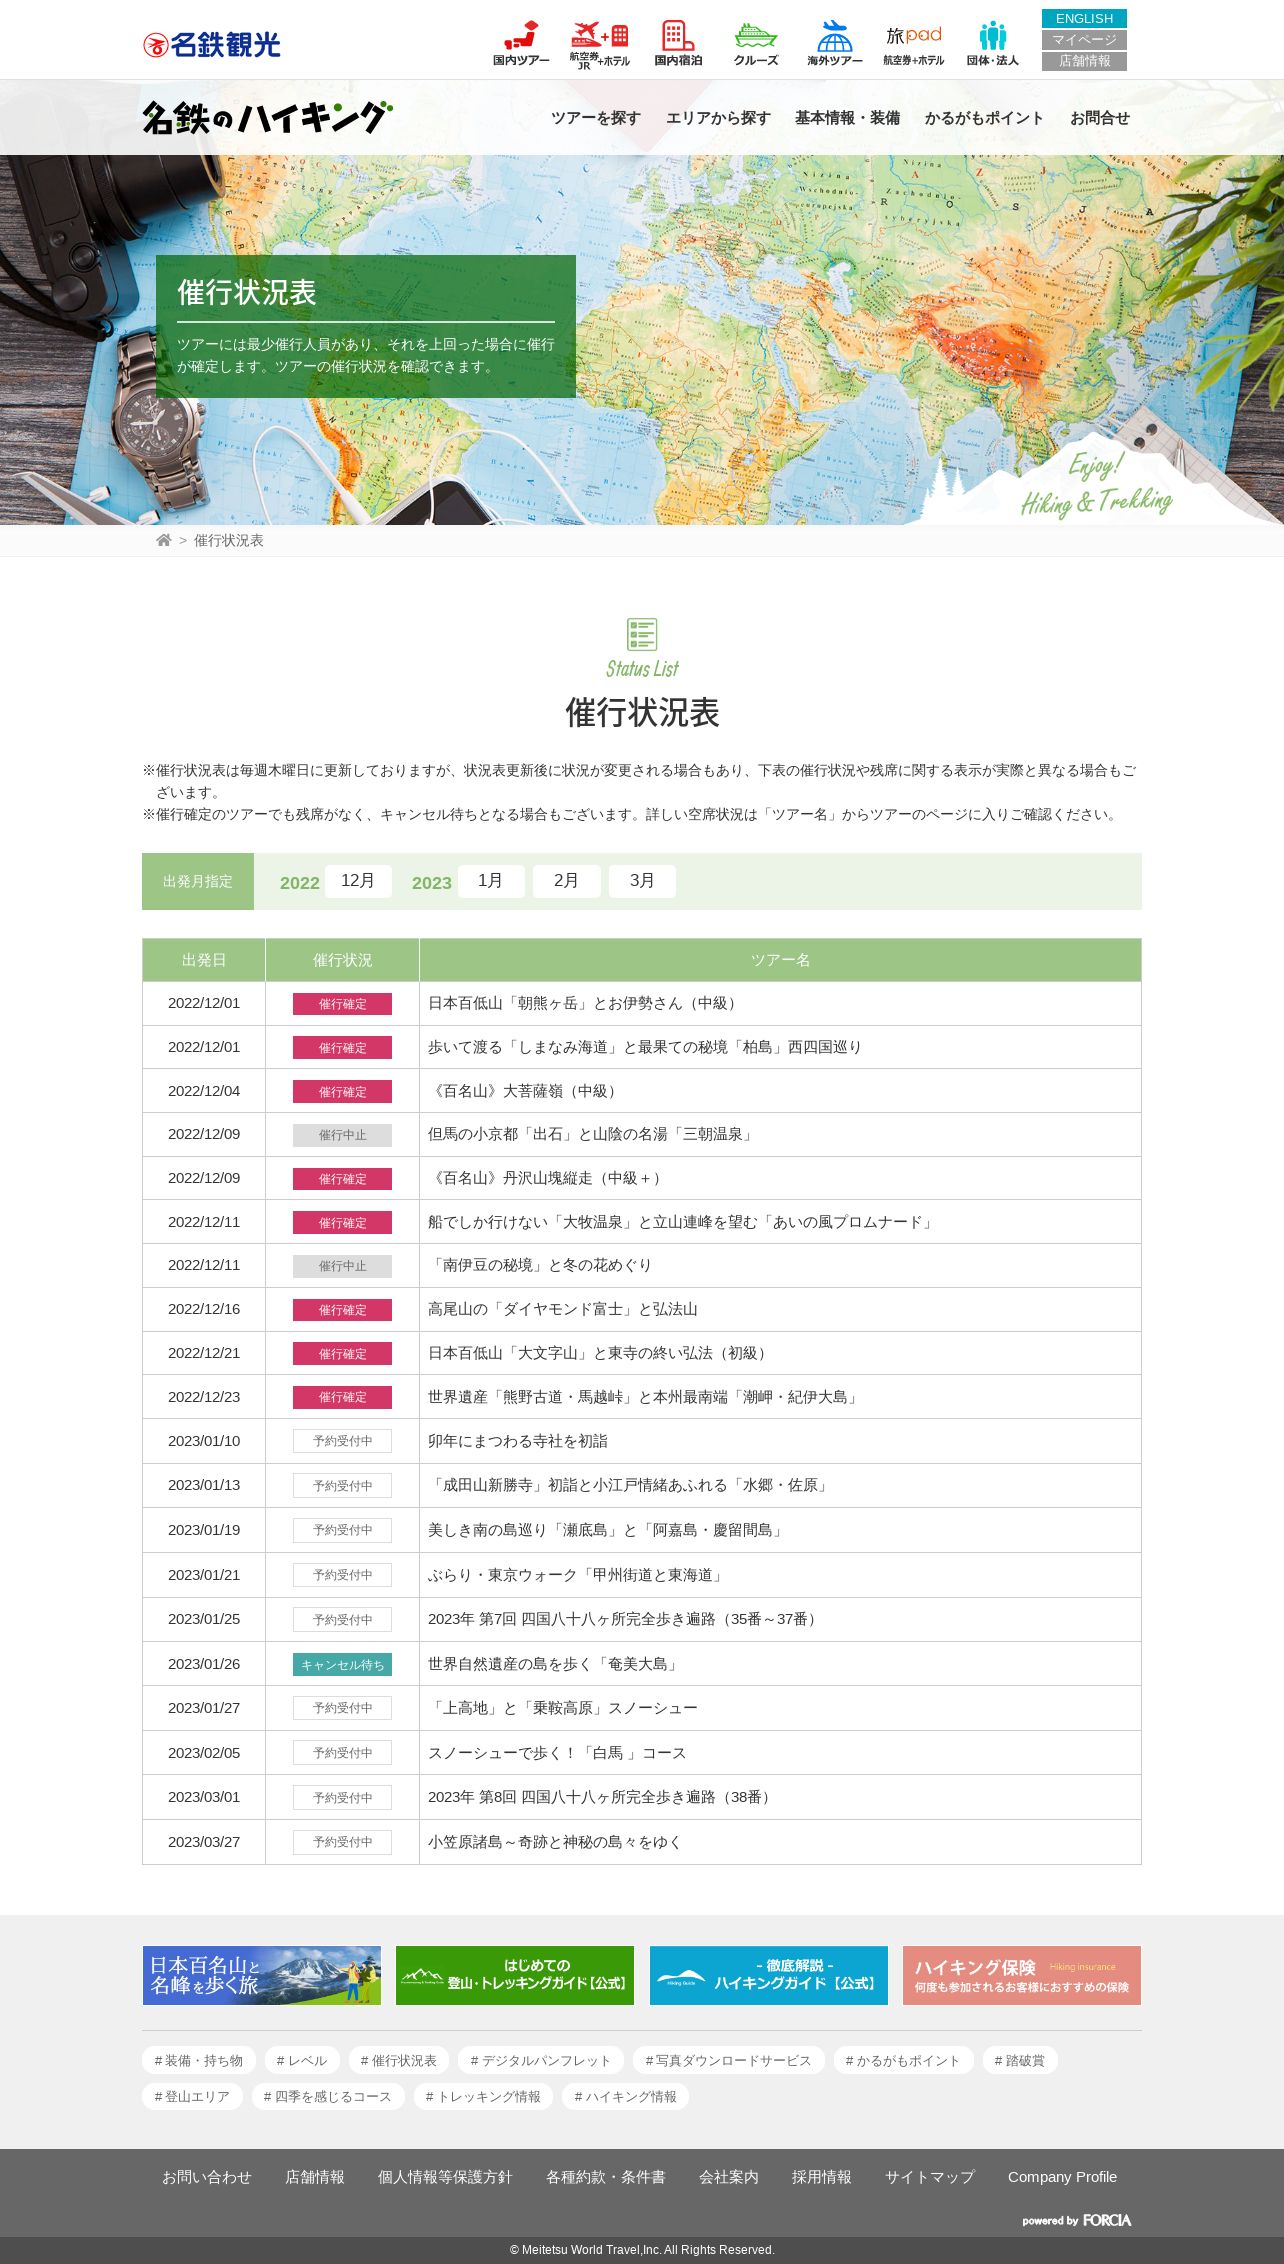
Task: Open tour 高尾山の「ダイヤモンド富士」と弘法山
Action: tap(563, 1309)
